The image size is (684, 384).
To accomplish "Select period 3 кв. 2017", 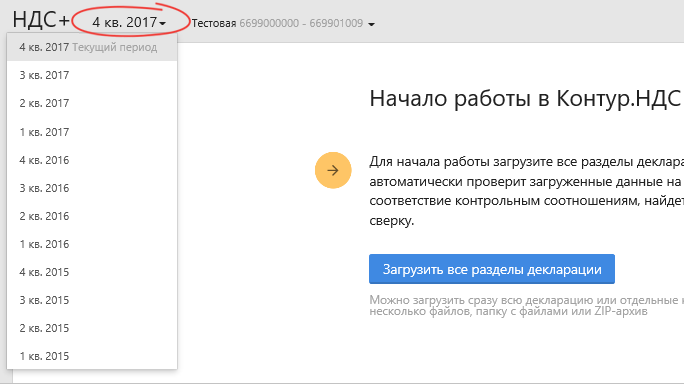I will (x=92, y=75).
